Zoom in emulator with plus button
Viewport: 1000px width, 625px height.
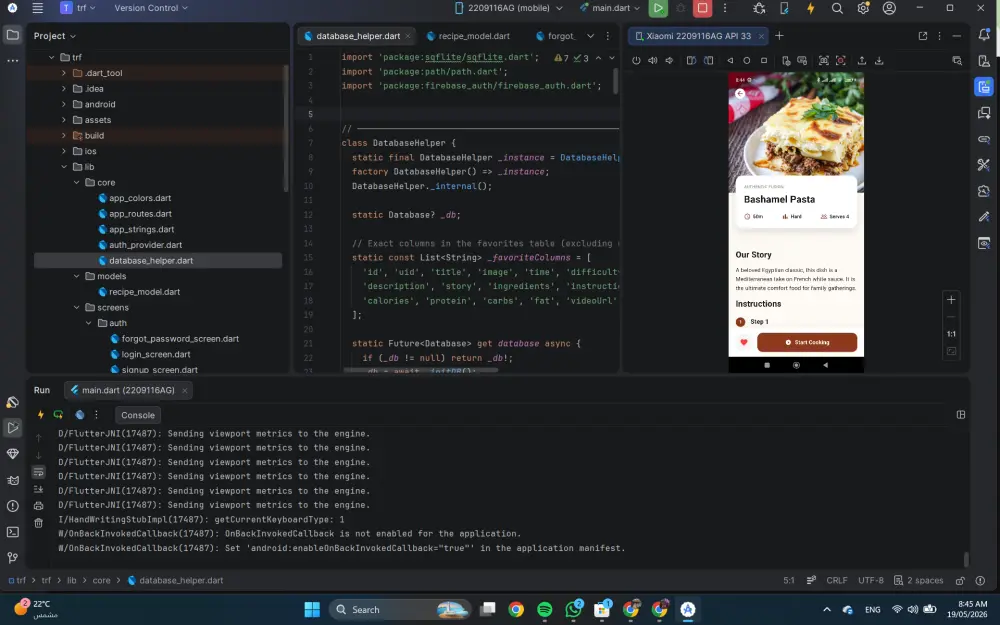(951, 300)
